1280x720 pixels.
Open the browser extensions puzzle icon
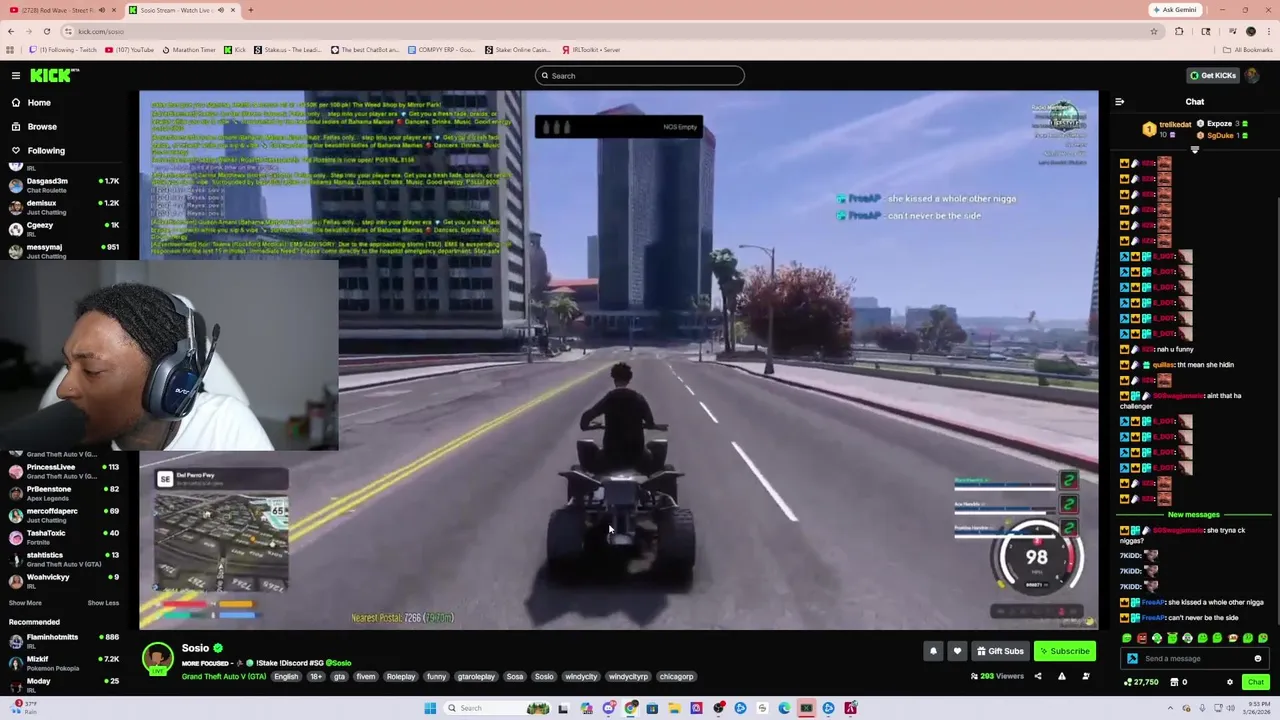point(1179,31)
